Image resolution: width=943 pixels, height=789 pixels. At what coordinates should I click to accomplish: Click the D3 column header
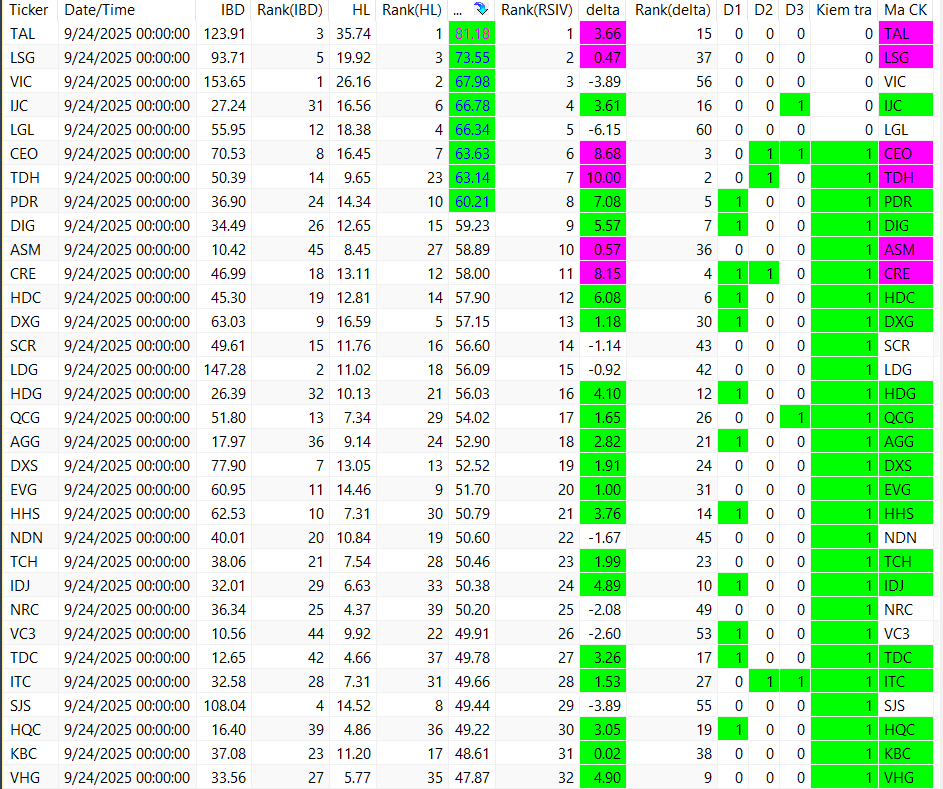(x=794, y=10)
